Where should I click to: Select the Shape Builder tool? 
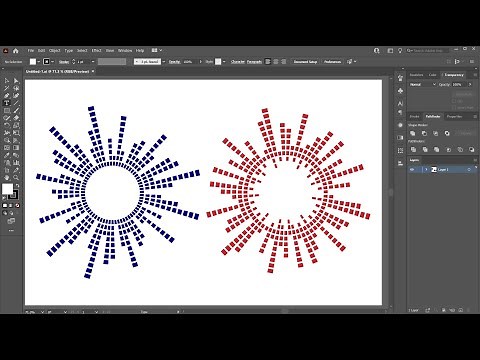7,140
